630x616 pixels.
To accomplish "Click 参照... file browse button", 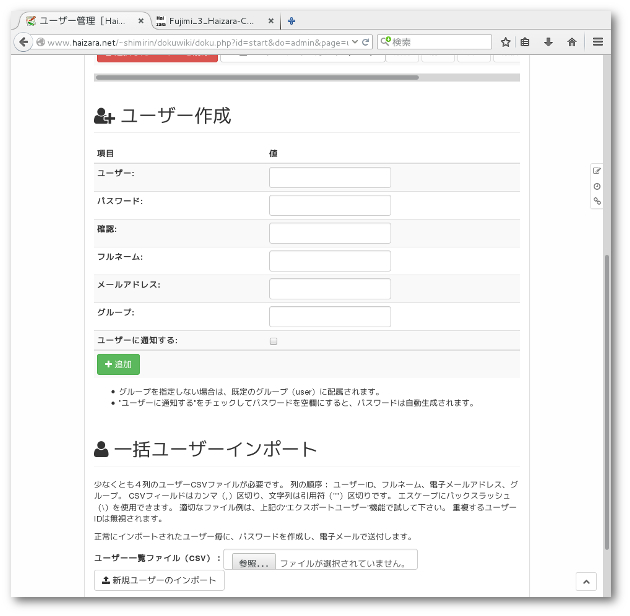I will (x=248, y=562).
